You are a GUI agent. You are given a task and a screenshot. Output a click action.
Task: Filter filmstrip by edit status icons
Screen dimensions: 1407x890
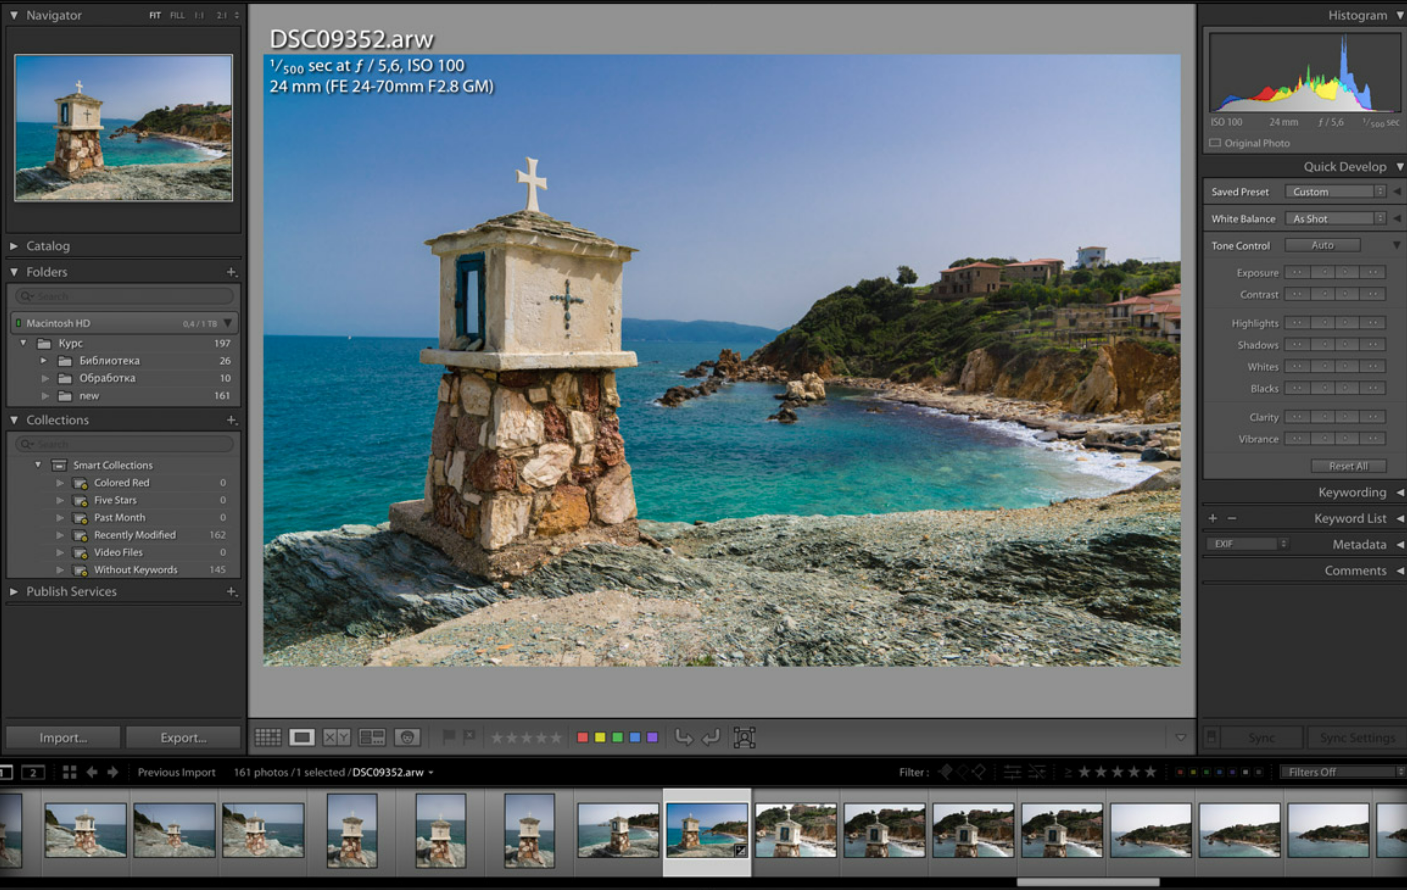click(x=1025, y=772)
